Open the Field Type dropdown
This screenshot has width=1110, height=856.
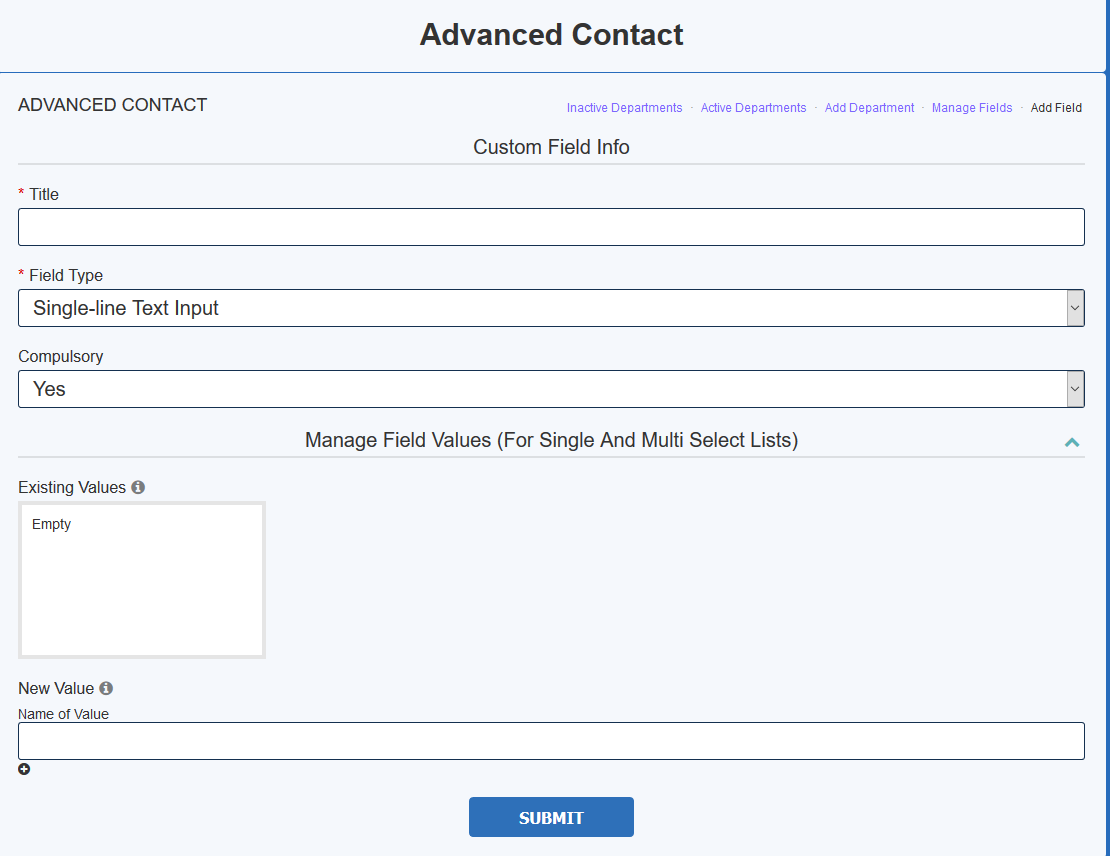[551, 308]
